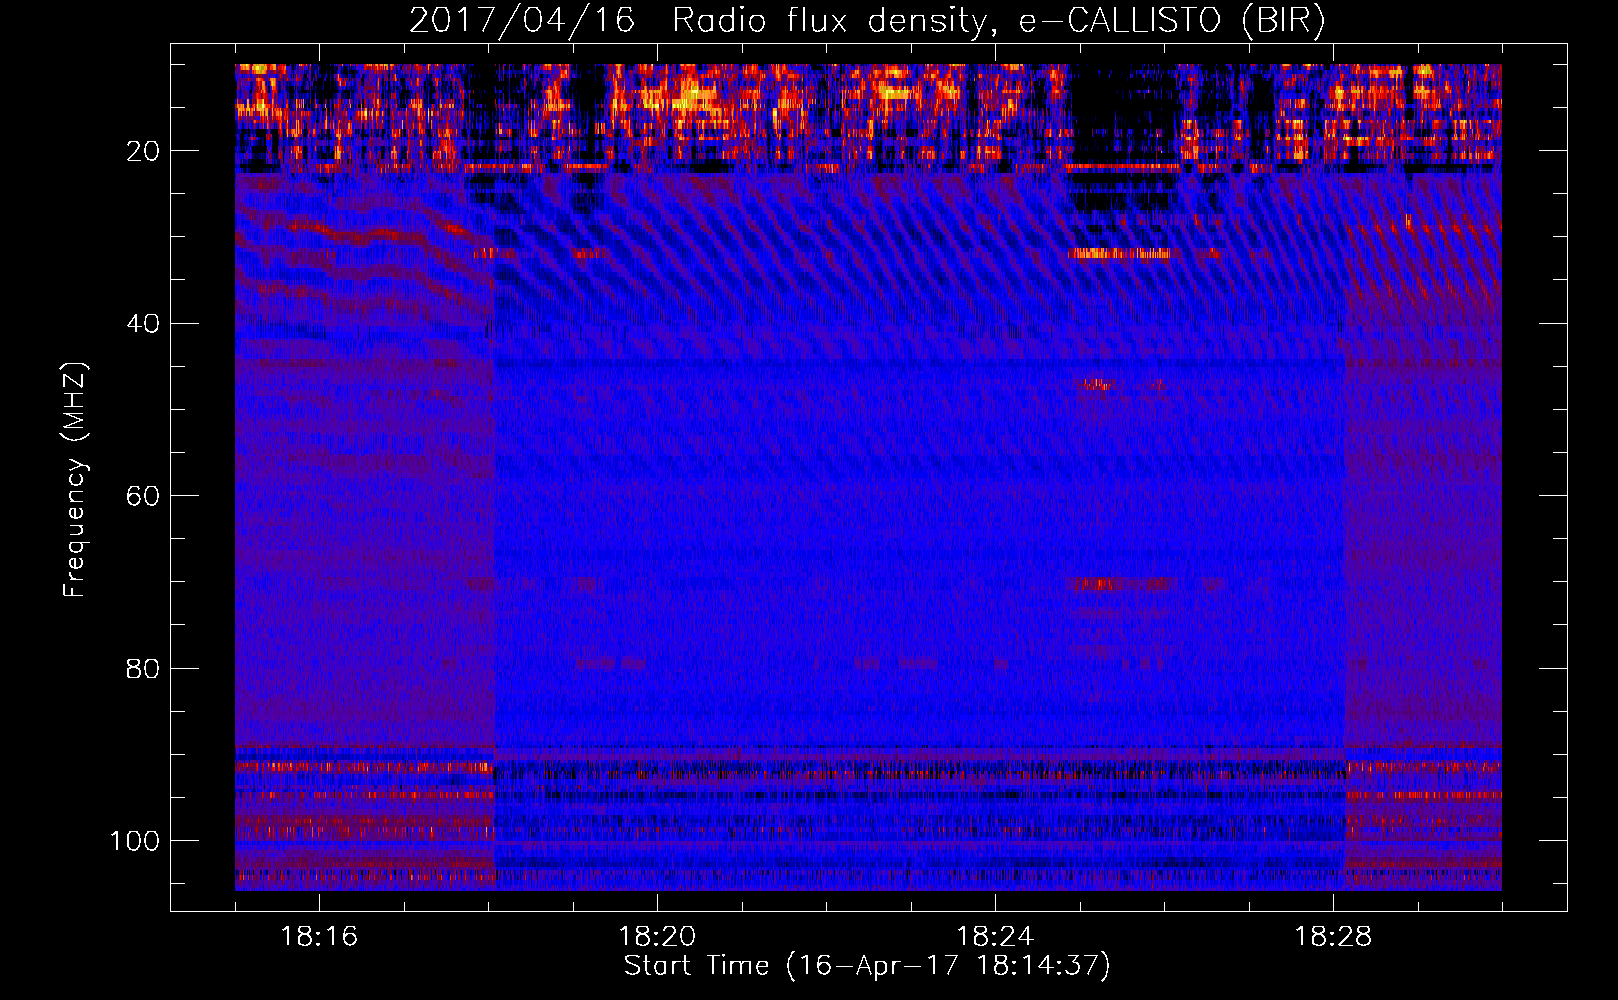Screen dimensions: 1618x1000
Task: Click the x-axis label "Start Time (16-Apr-17 18:14:37)"
Action: (867, 966)
